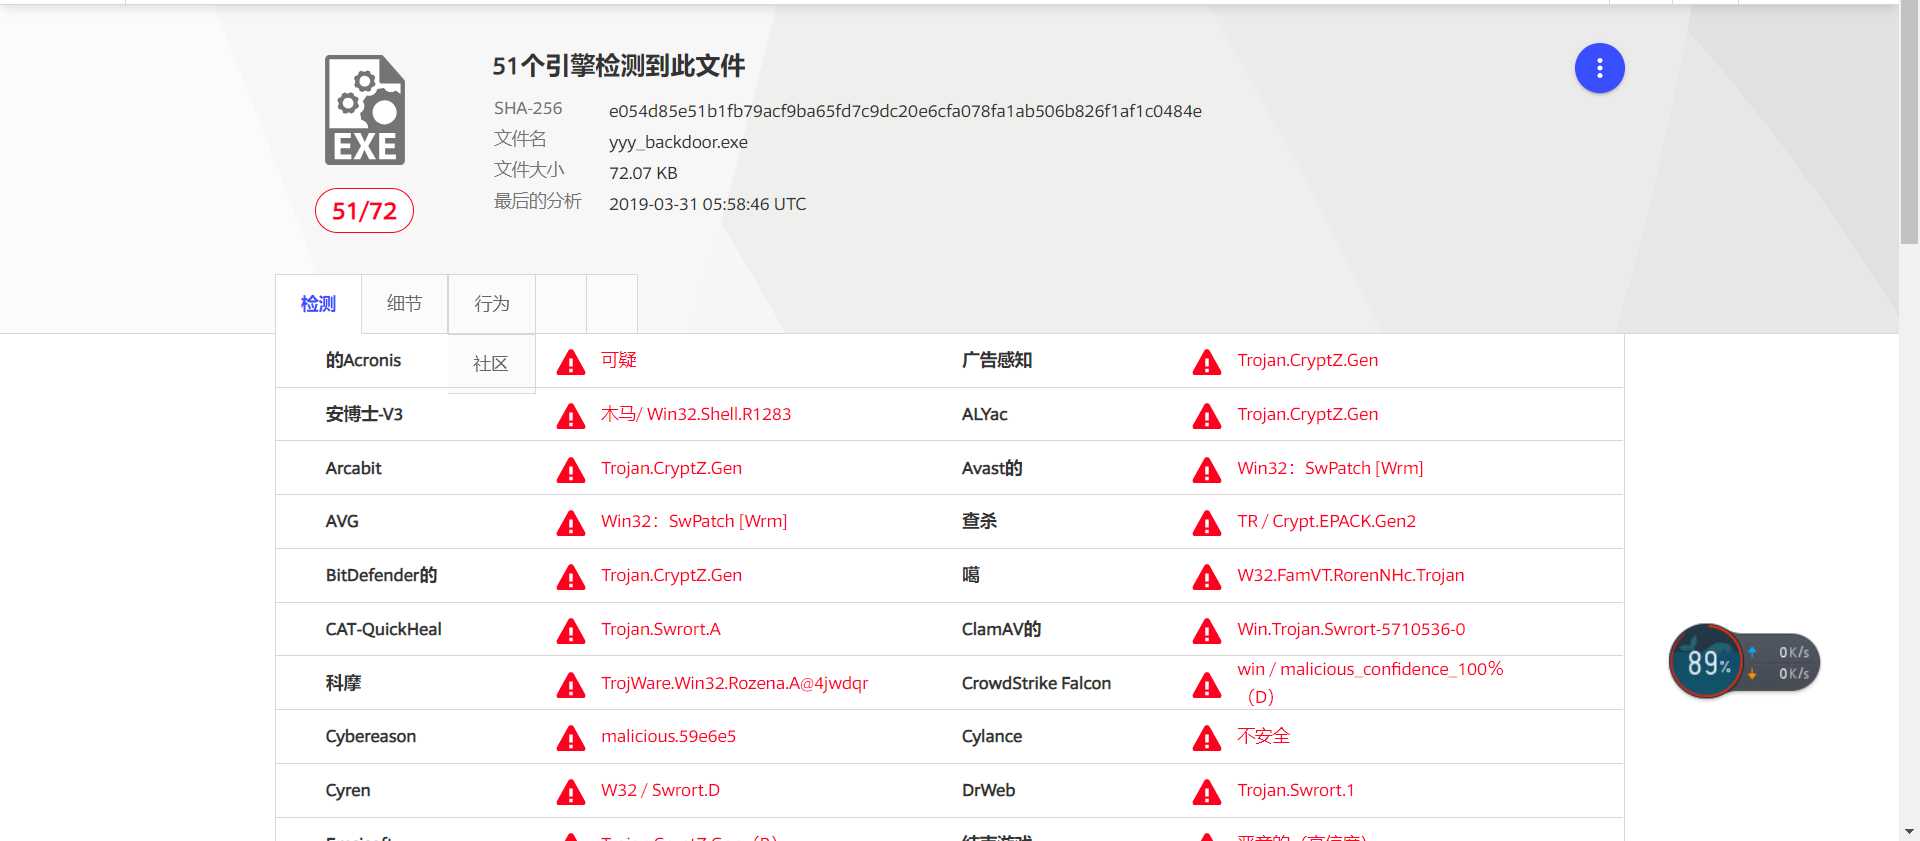Click AVG's Win32: SwPatch [Wrm] result

(694, 521)
